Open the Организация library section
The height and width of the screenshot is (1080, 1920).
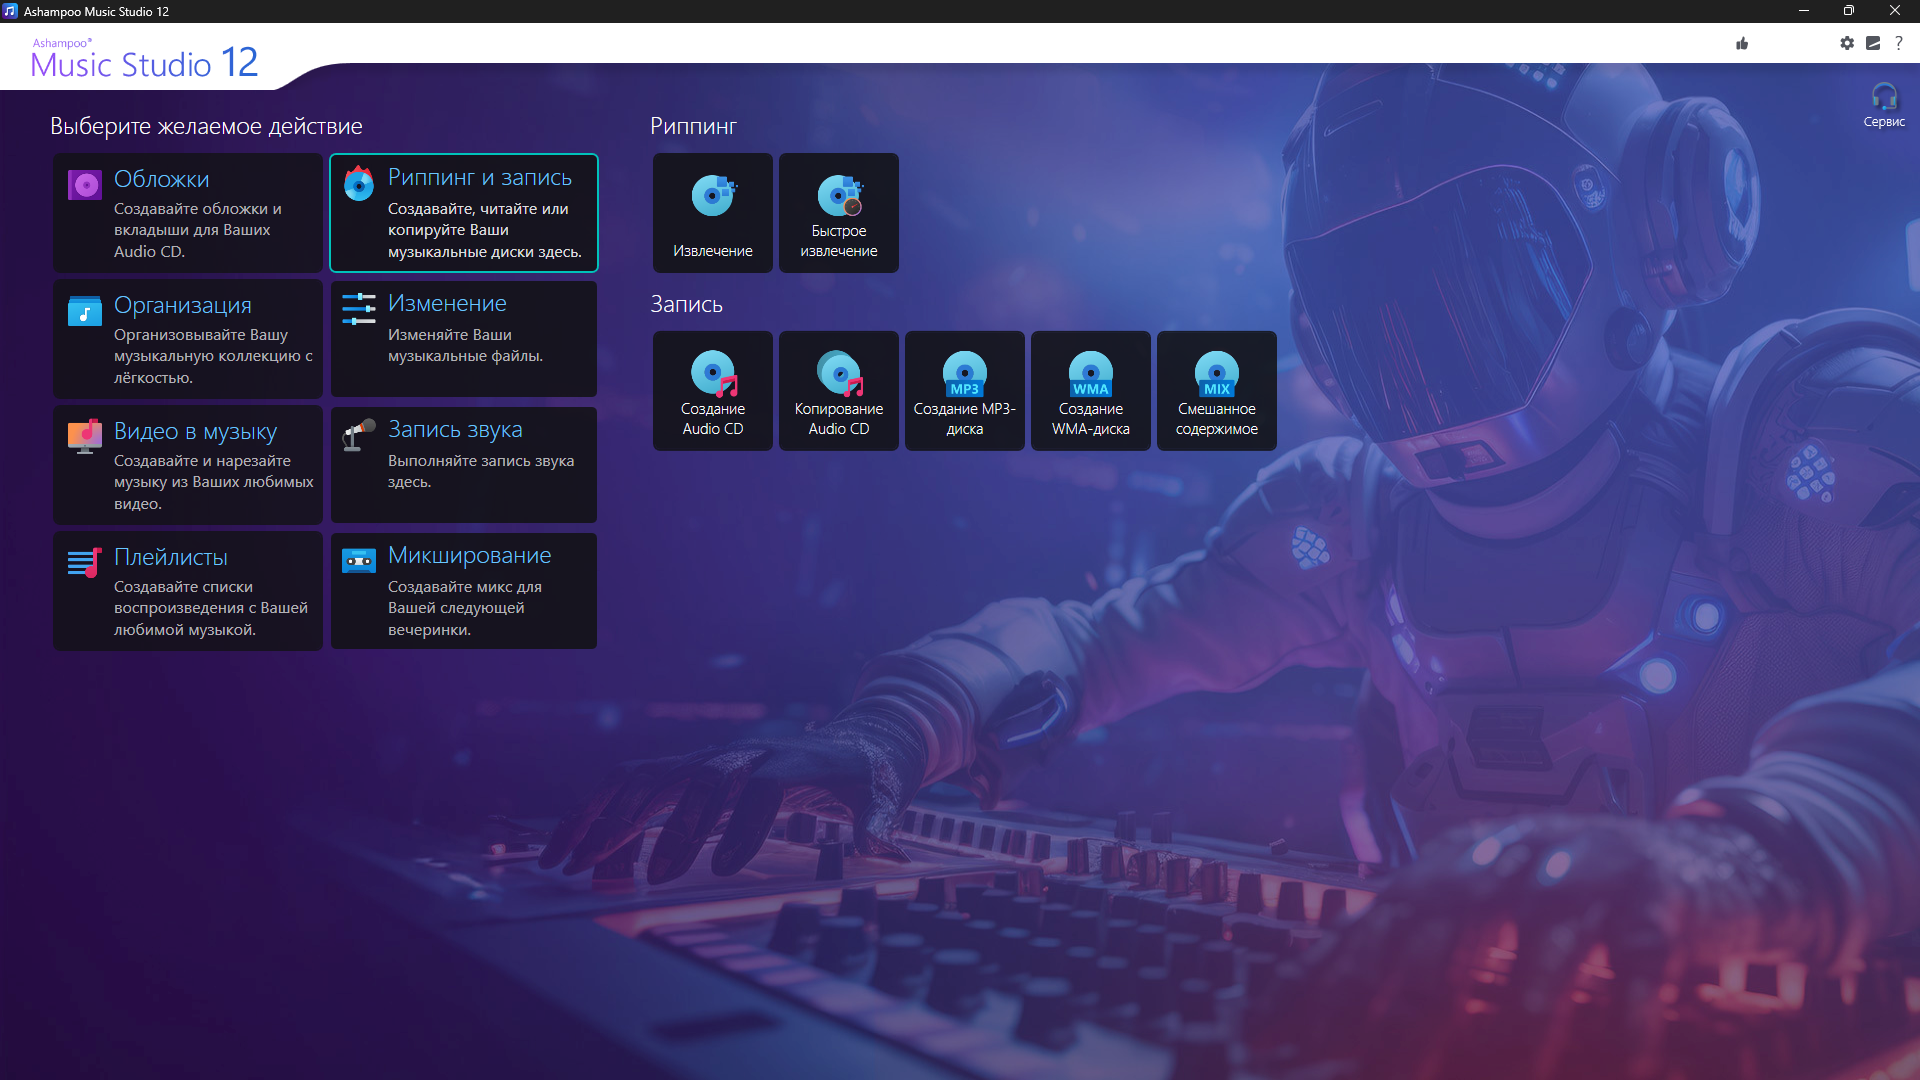pyautogui.click(x=188, y=339)
